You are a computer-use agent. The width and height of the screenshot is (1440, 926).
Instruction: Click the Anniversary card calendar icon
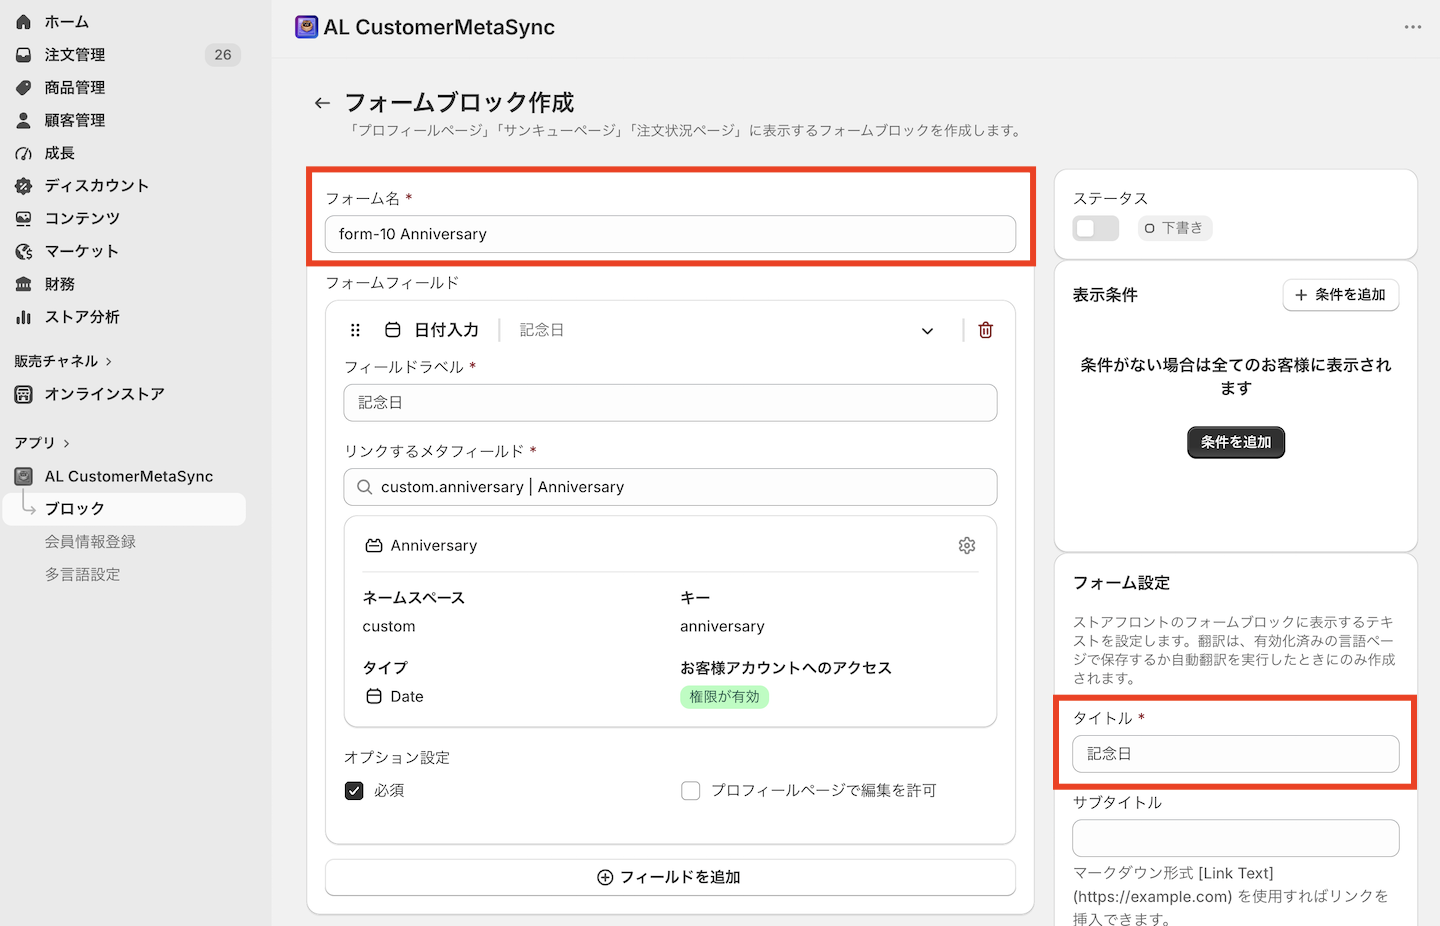coord(374,546)
